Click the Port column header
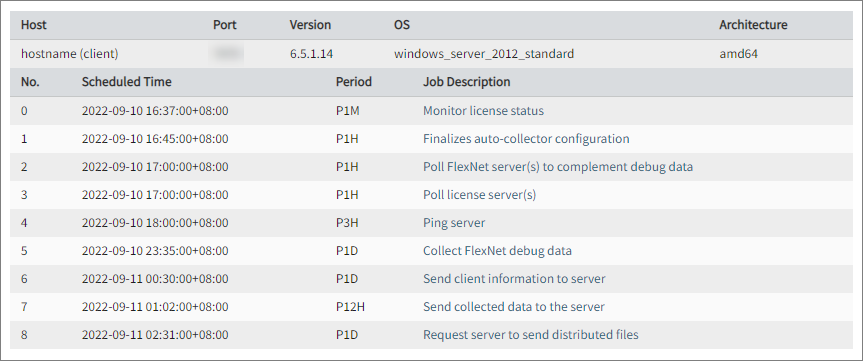This screenshot has height=361, width=863. [x=225, y=25]
